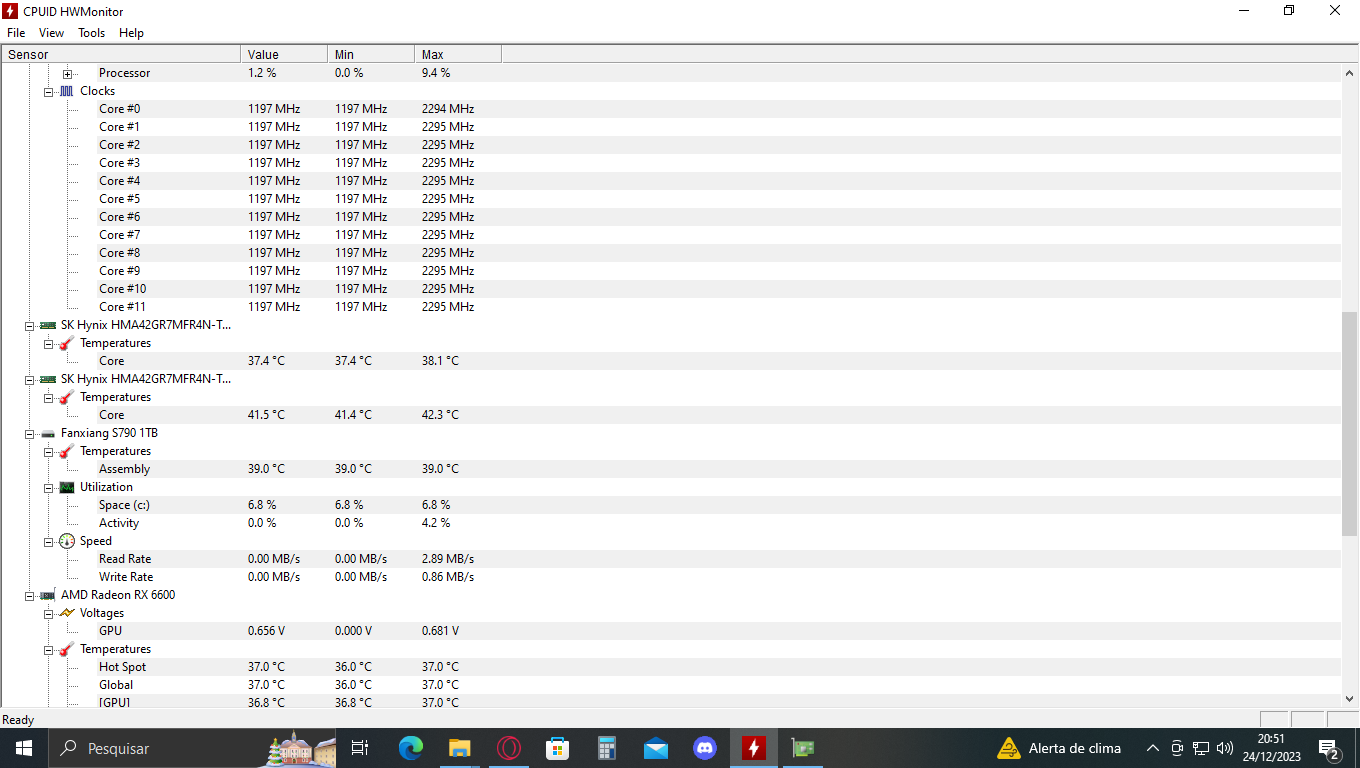Screen dimensions: 1360x768
Task: Click the HWMonitor logo in the title bar
Action: [11, 11]
